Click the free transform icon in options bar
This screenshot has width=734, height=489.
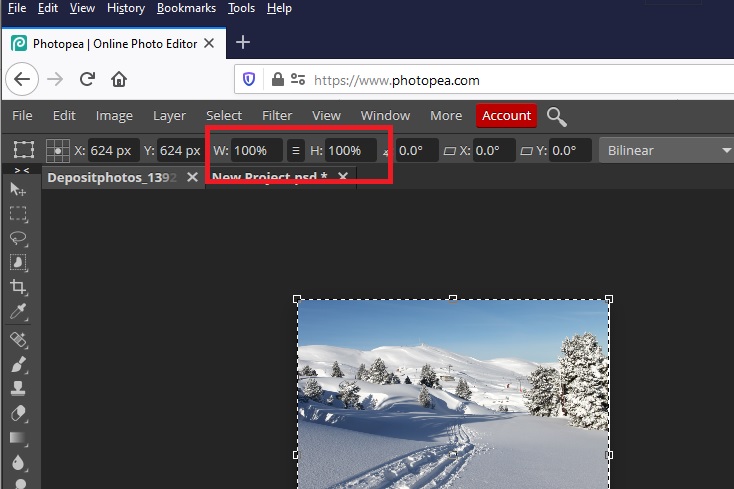[23, 150]
